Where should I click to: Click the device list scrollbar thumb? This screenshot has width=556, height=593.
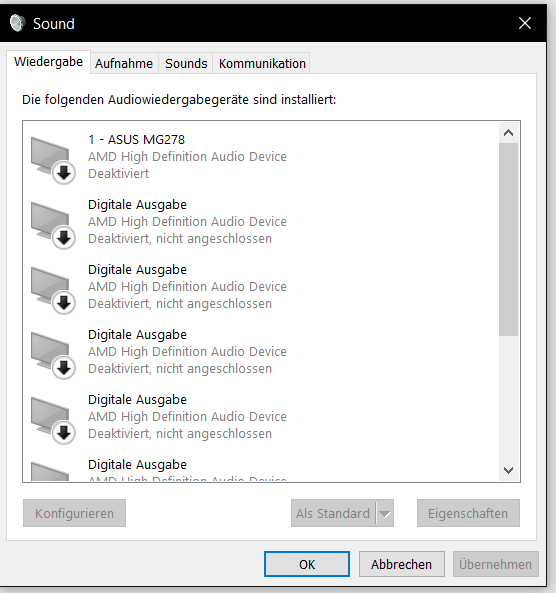pos(508,239)
